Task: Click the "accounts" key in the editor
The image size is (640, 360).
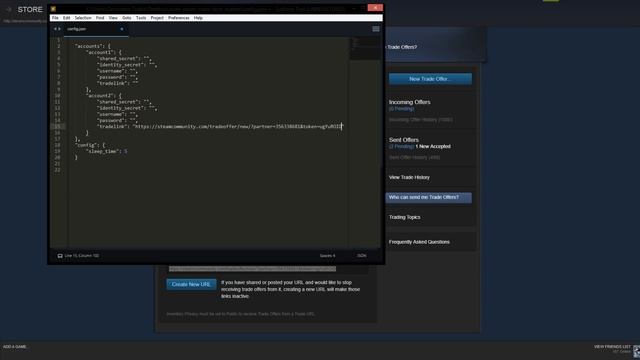Action: pos(88,46)
